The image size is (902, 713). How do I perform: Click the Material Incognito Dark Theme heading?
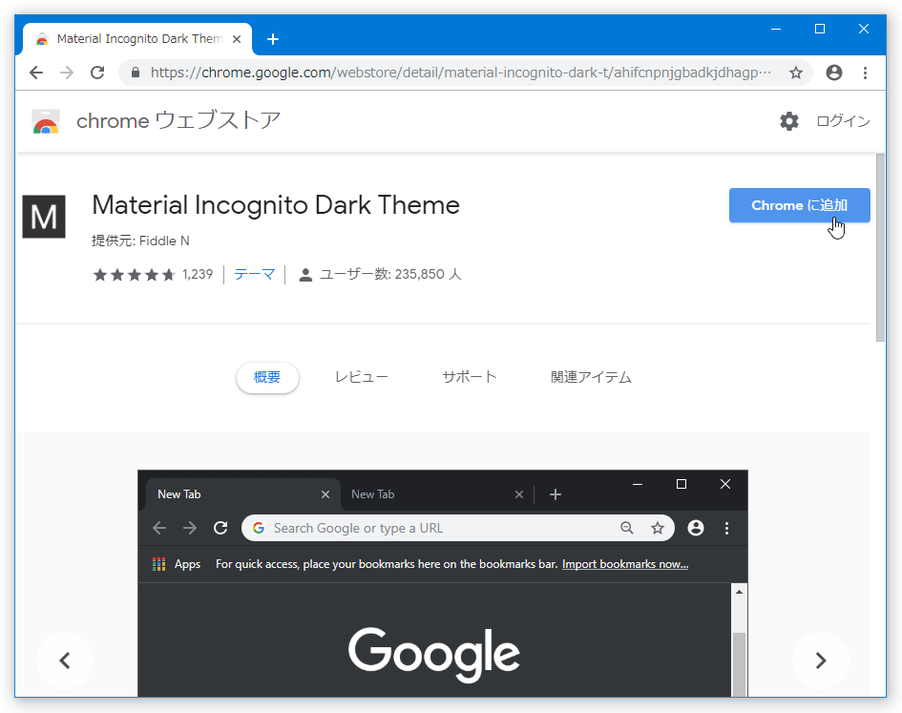(x=276, y=205)
